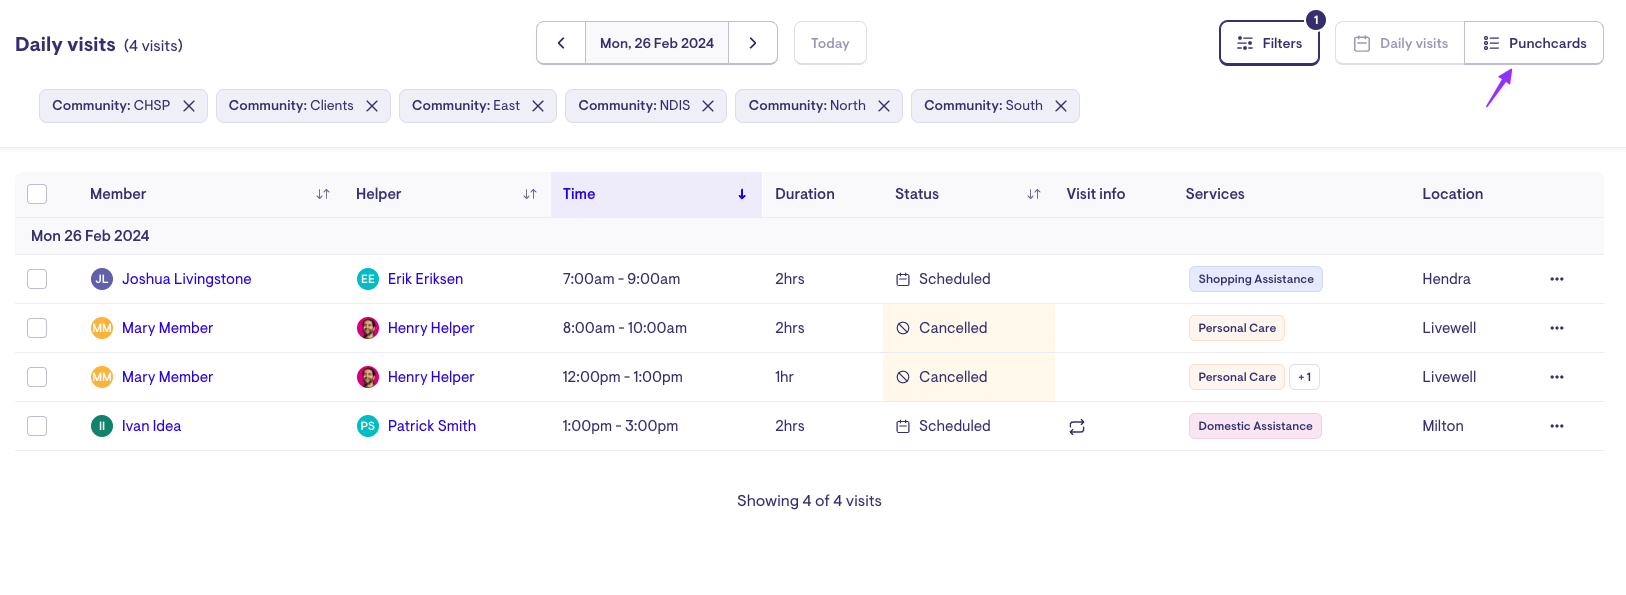
Task: Open more options menu for Ivan Idea's visit
Action: [1556, 426]
